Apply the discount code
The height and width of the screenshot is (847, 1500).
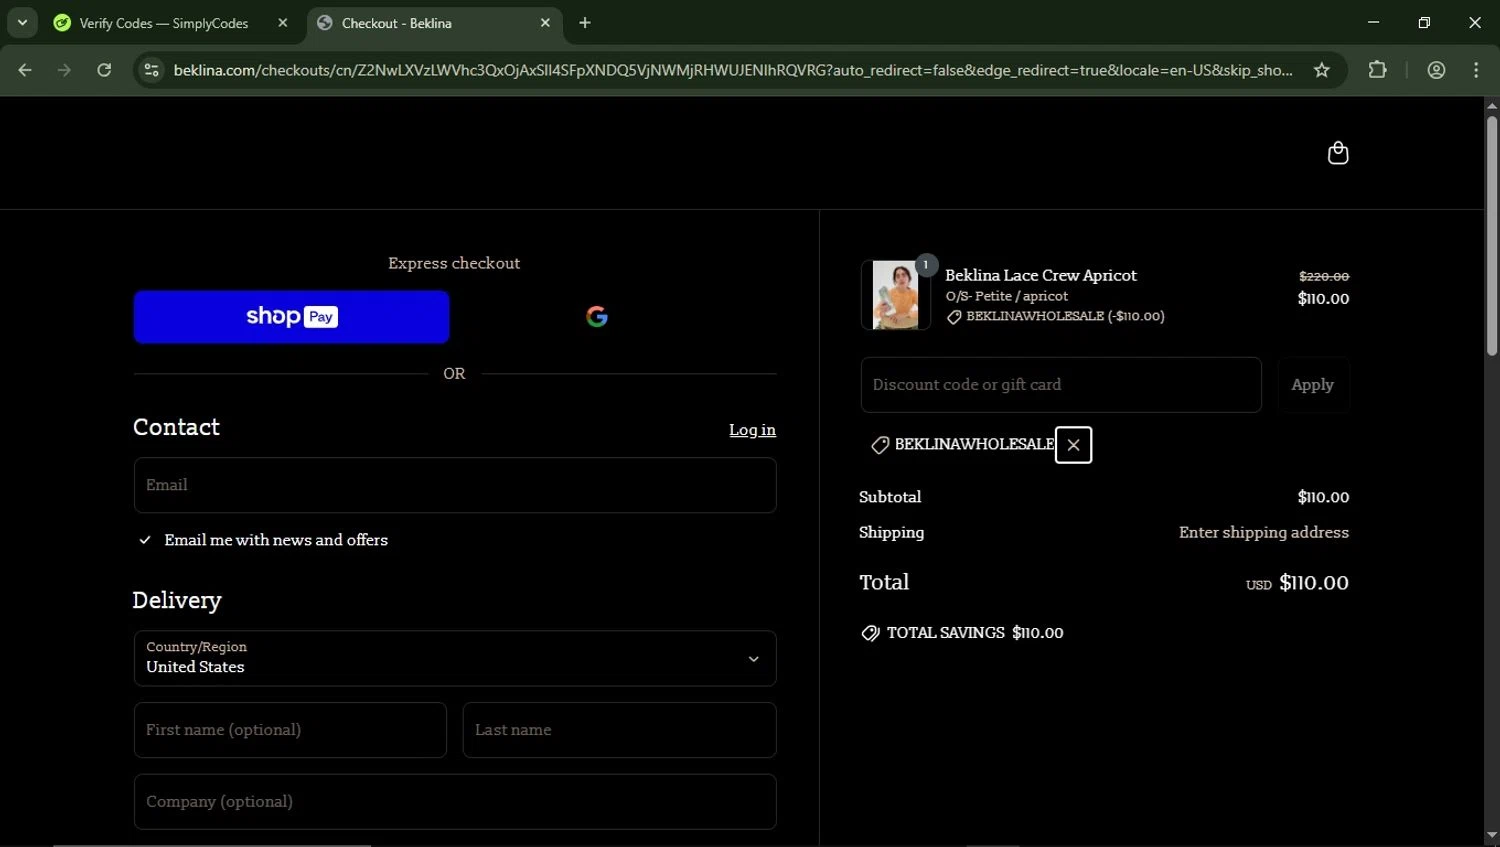coord(1313,385)
